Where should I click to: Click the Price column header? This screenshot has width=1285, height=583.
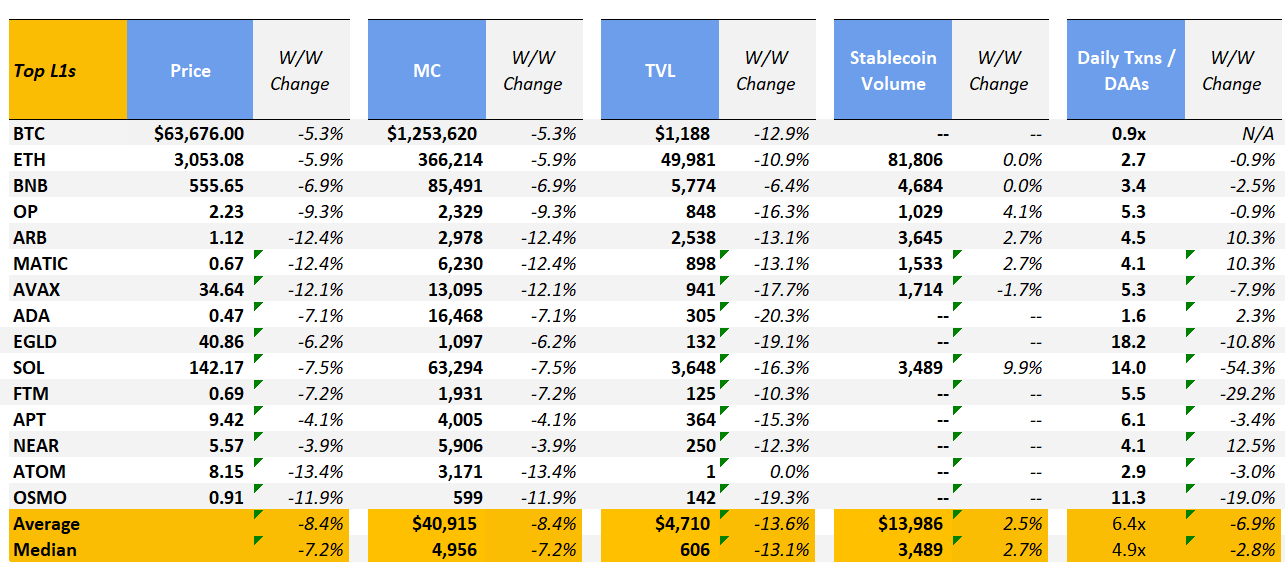click(x=190, y=70)
